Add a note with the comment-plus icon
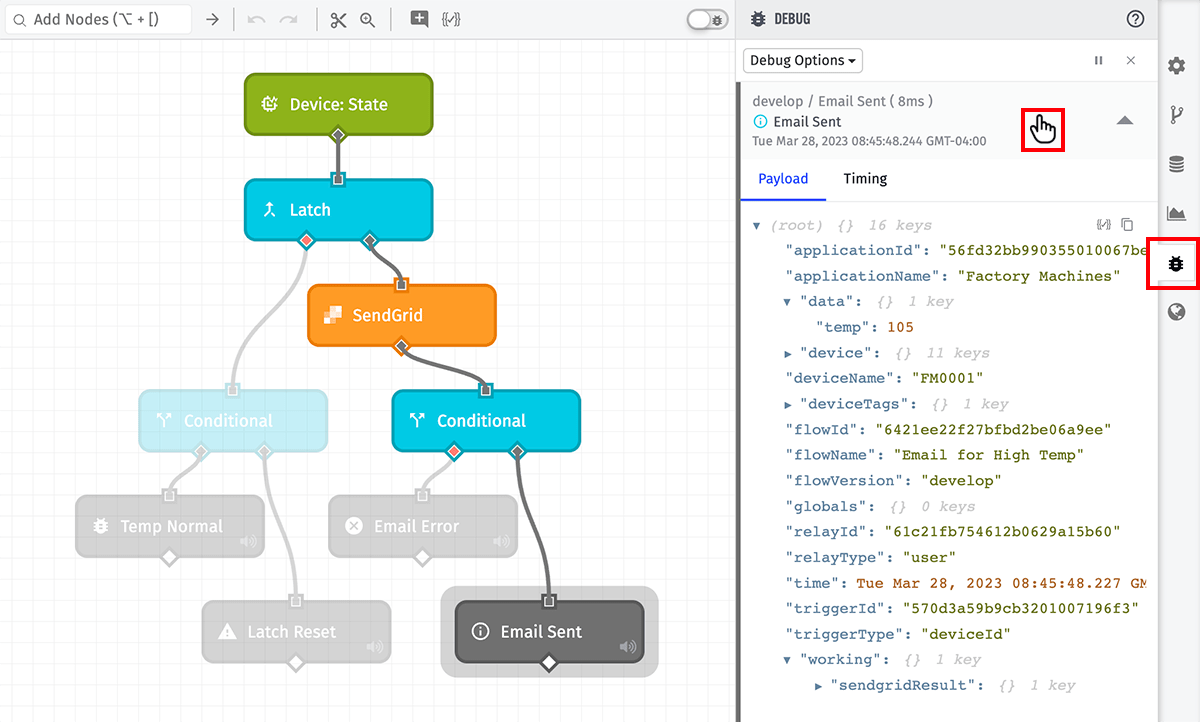 pos(419,19)
